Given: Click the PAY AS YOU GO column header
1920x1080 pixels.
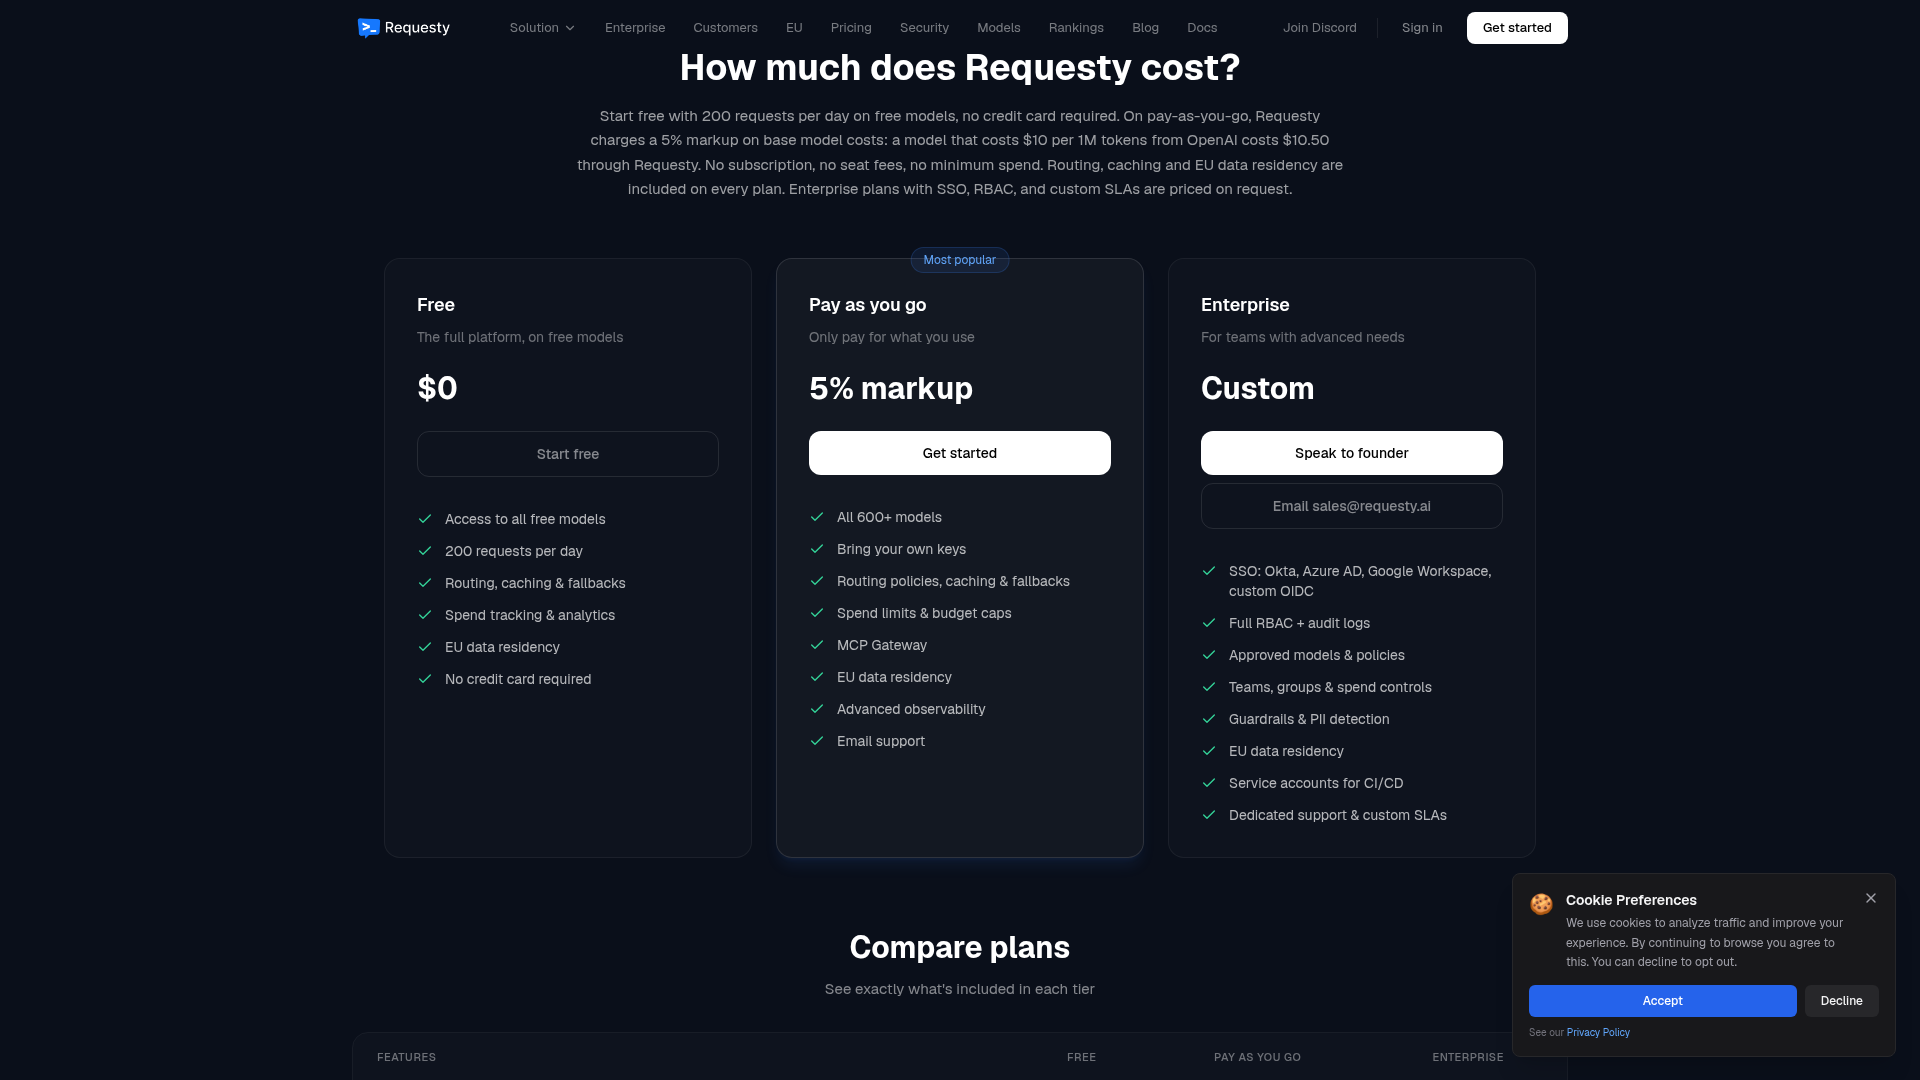Looking at the screenshot, I should coord(1257,1057).
